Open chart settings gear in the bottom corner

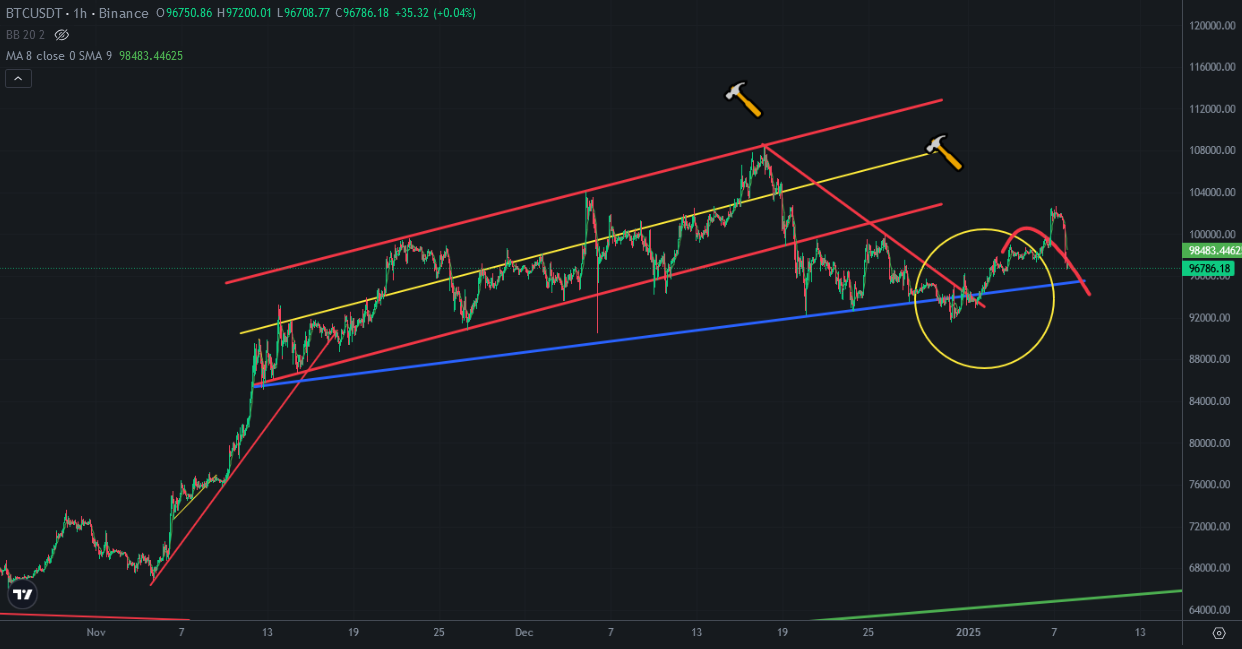(x=1218, y=633)
